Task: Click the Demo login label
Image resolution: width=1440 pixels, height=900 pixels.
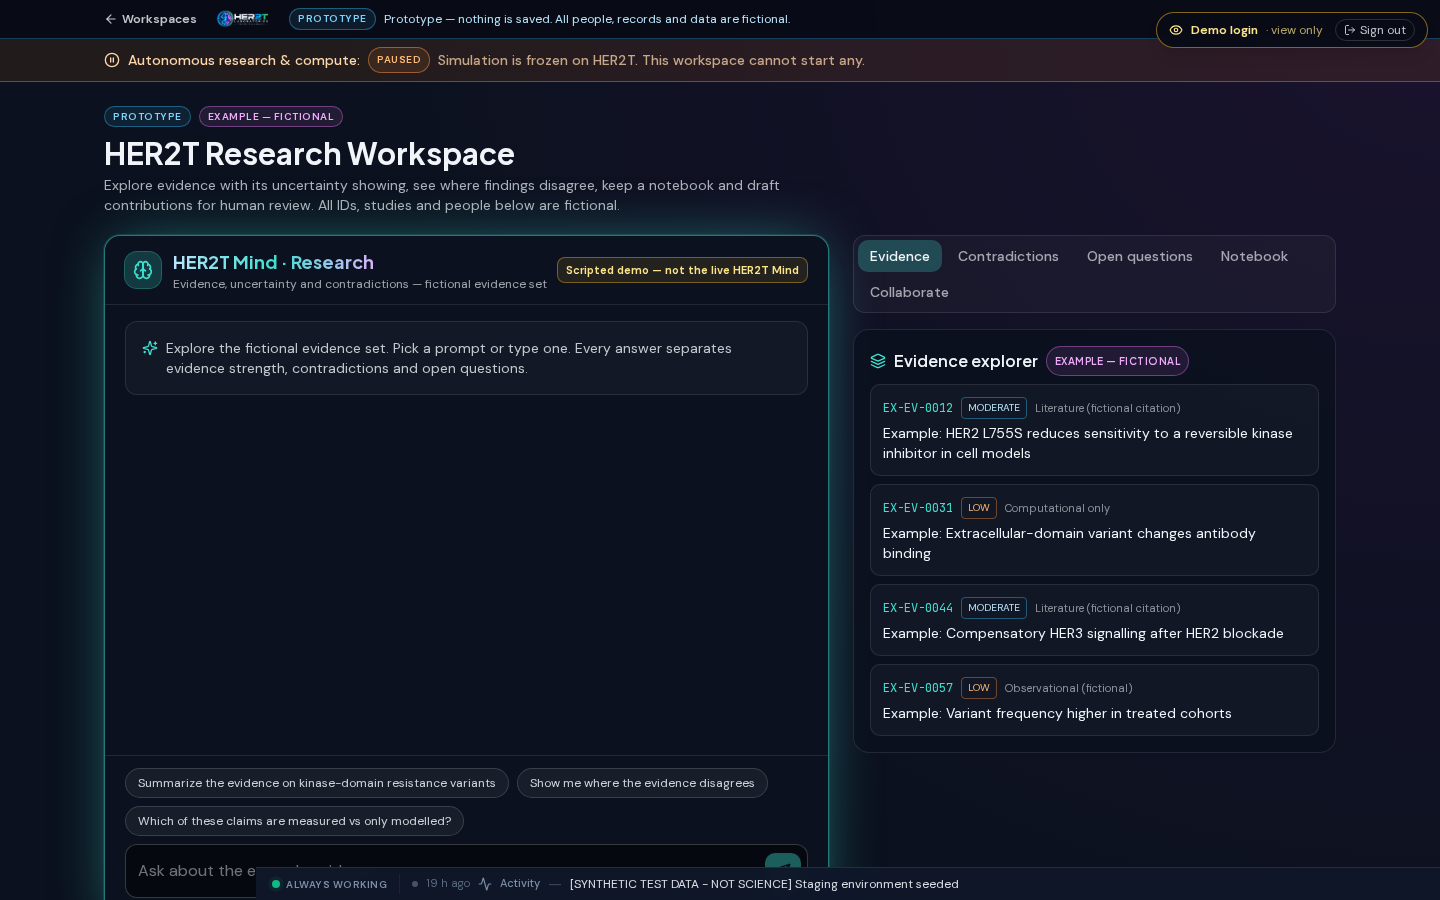Action: tap(1224, 30)
